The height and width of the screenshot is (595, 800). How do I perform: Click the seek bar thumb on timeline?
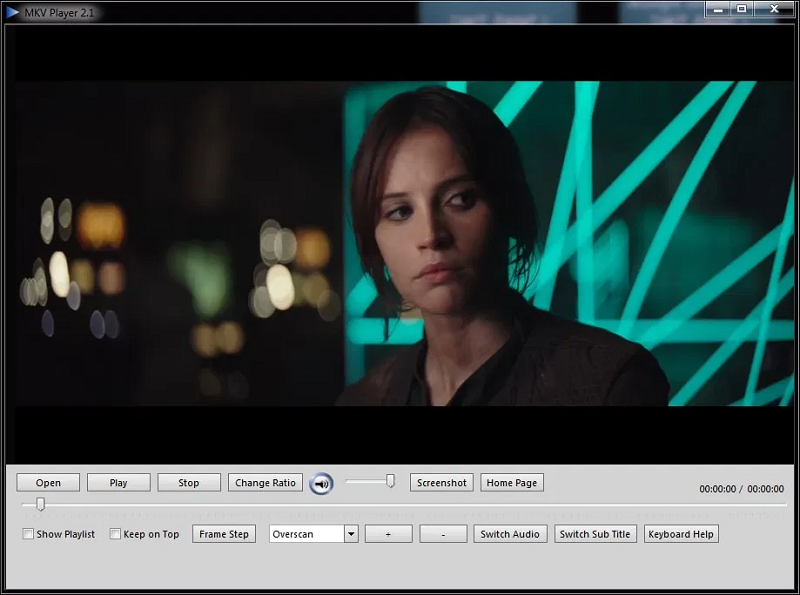40,505
